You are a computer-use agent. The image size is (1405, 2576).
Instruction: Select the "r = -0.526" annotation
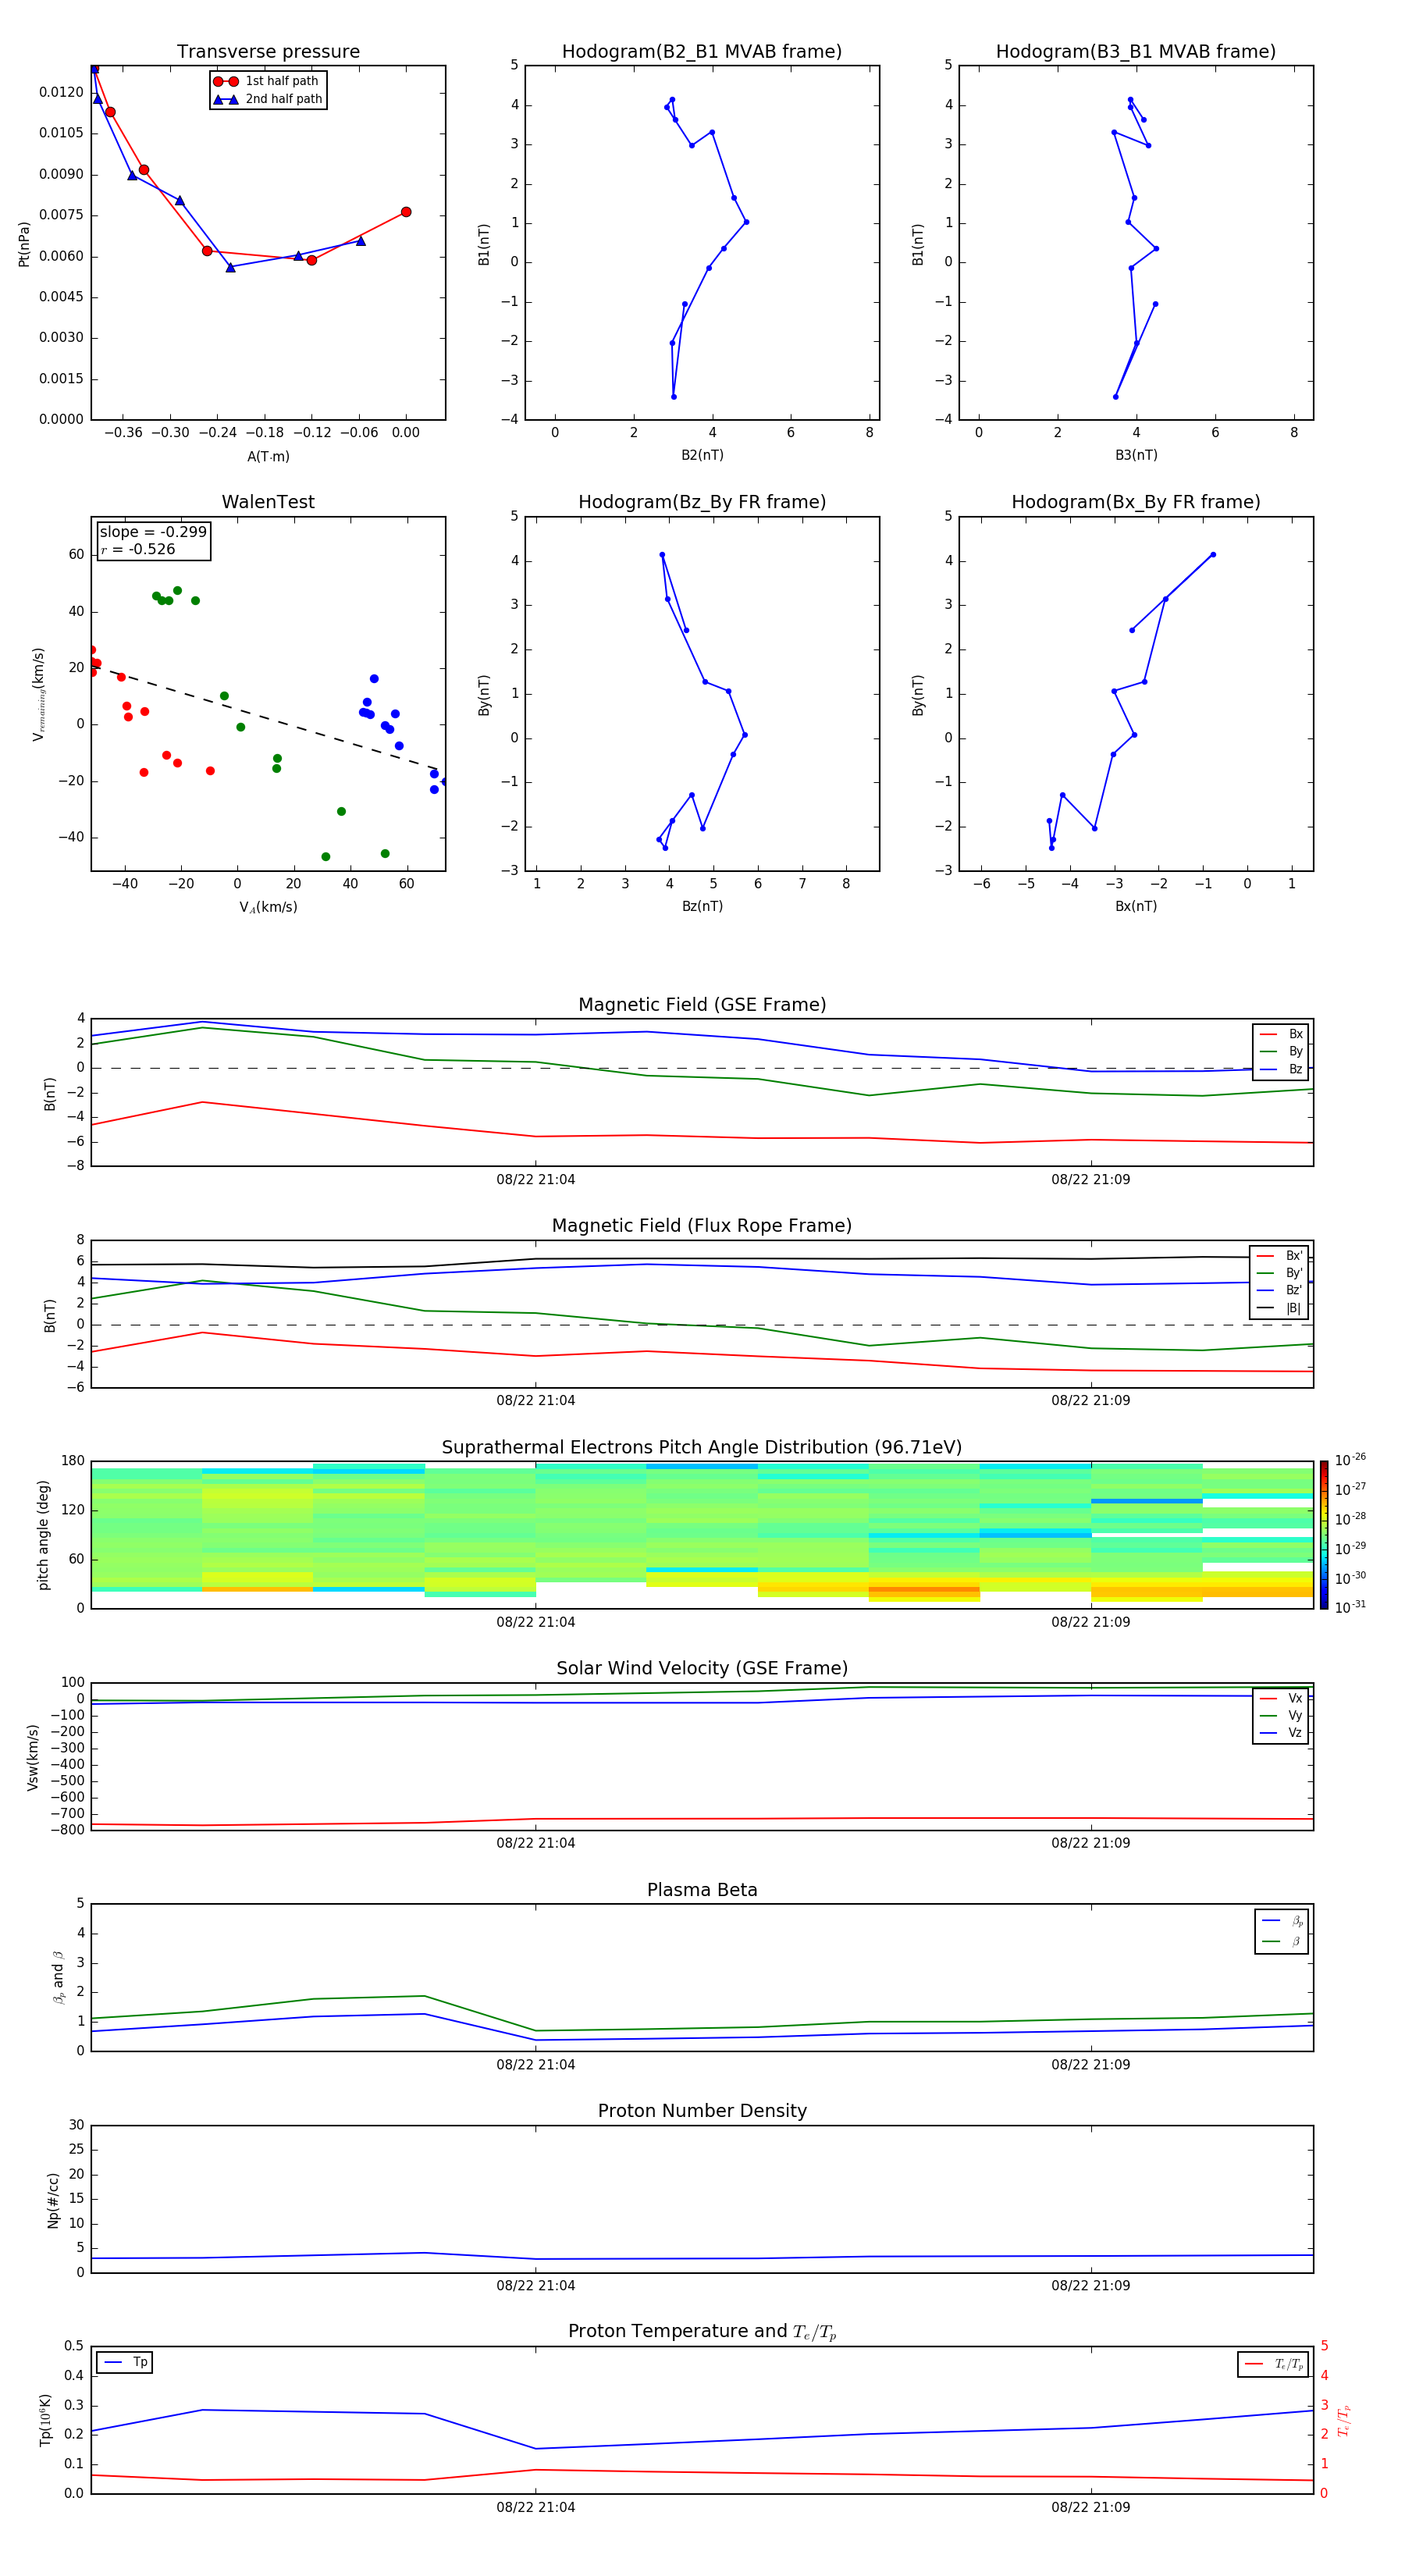138,549
